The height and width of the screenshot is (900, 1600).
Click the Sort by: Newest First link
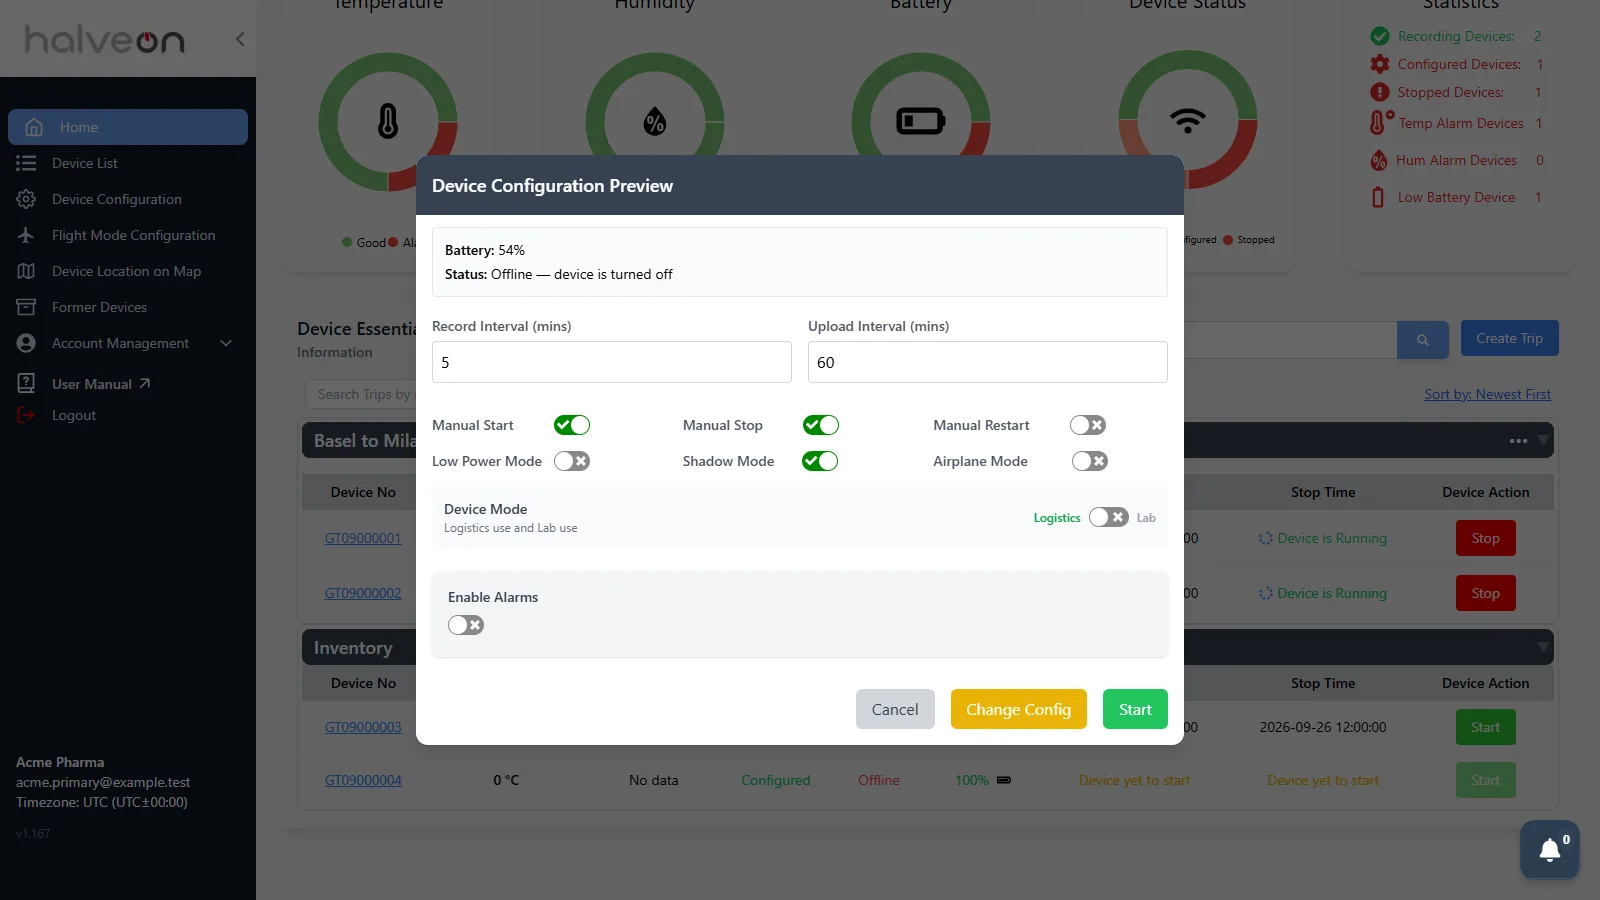1487,394
